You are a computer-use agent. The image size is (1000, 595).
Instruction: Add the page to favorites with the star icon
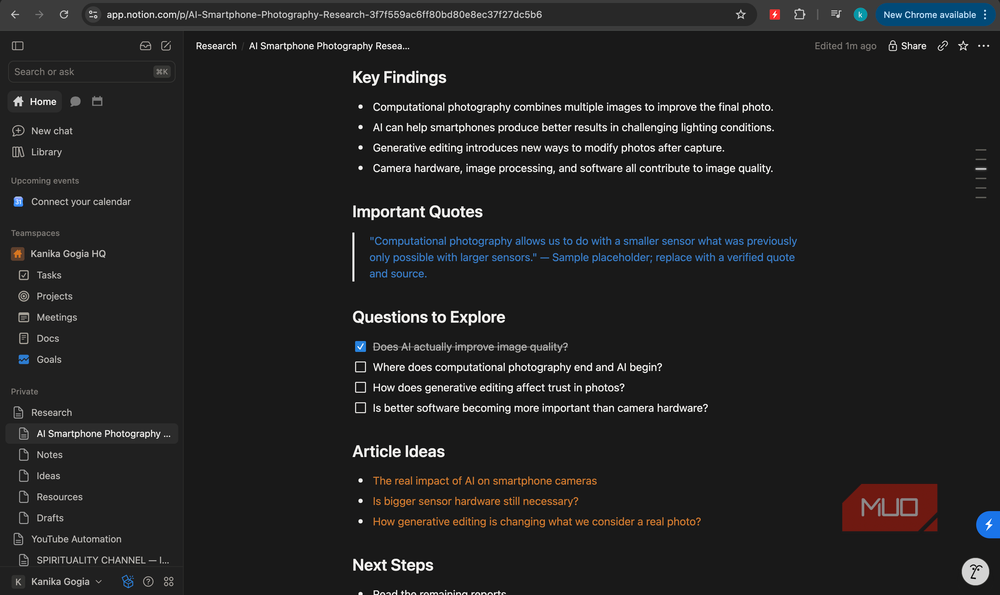[x=963, y=46]
